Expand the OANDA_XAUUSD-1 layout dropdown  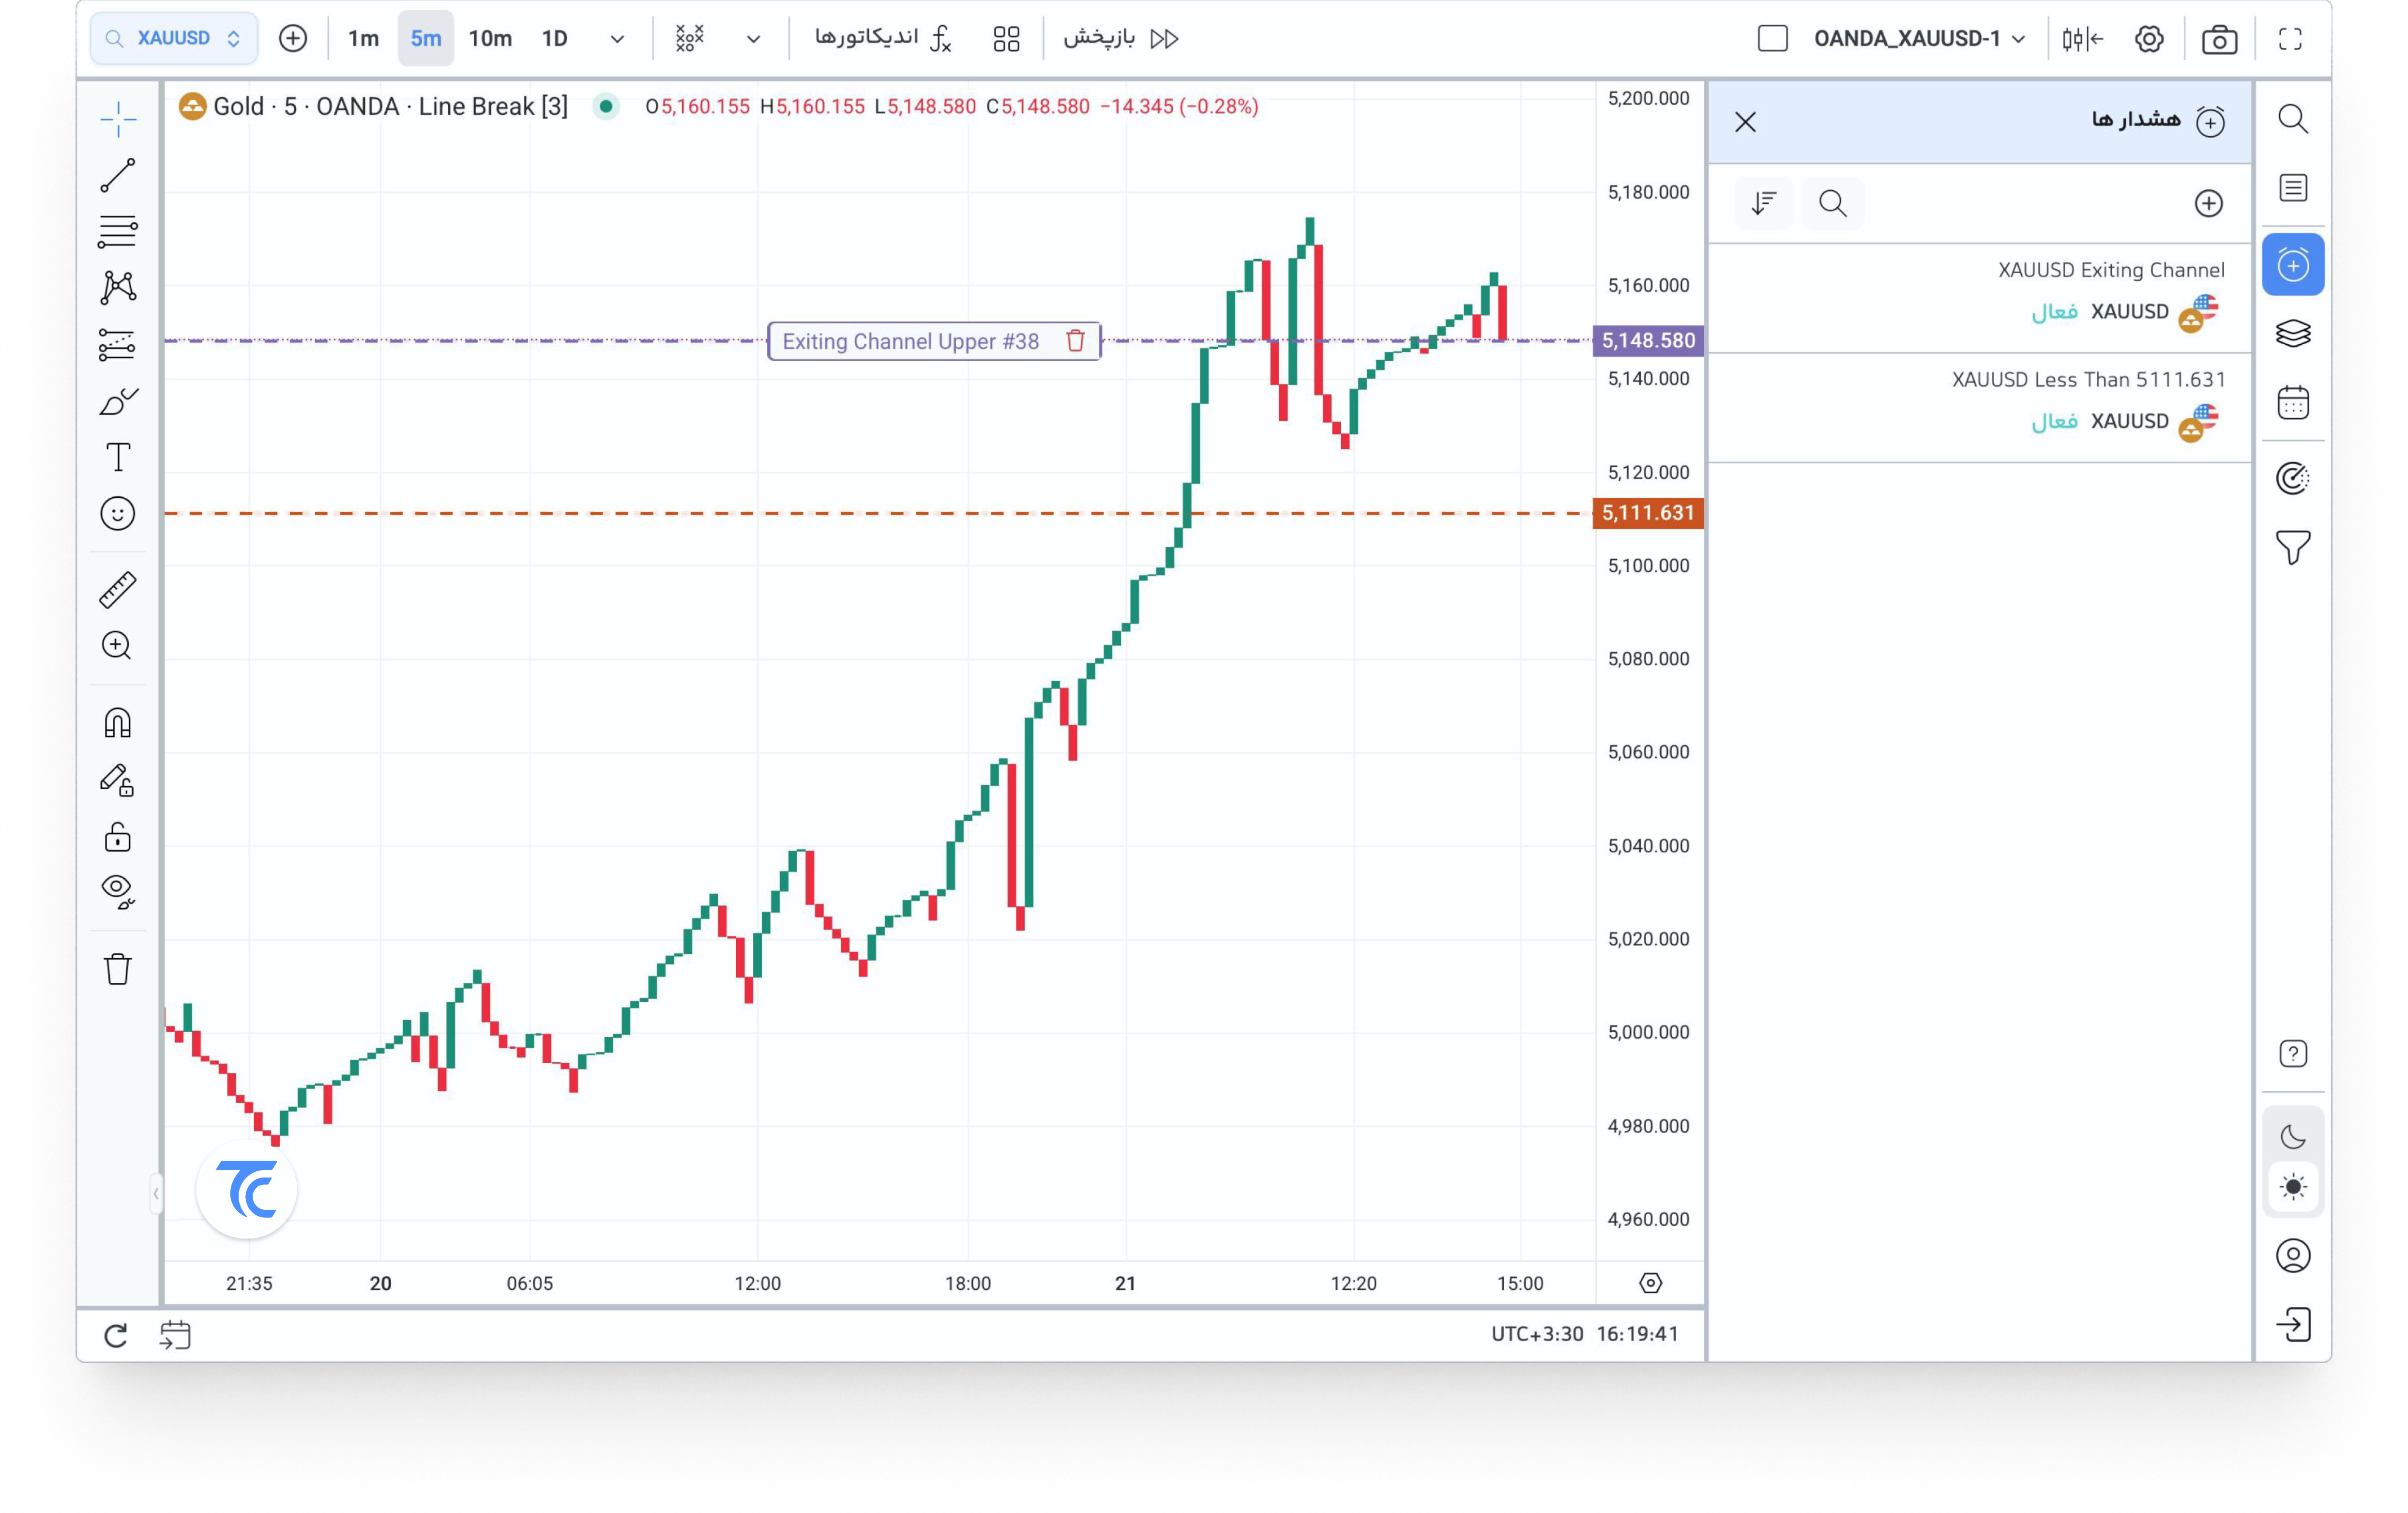(2018, 39)
